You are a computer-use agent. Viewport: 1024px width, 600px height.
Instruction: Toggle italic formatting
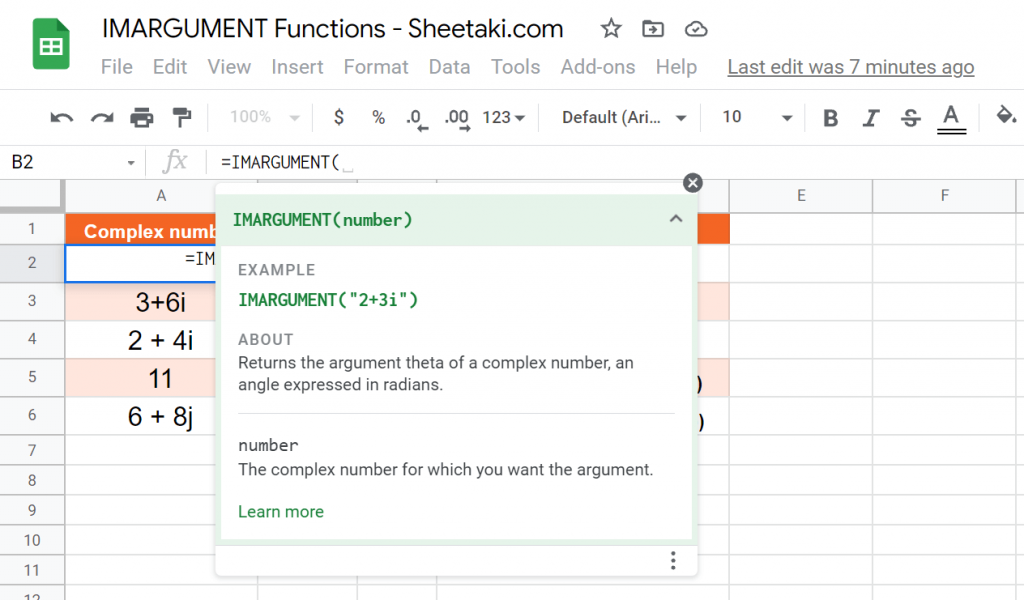(x=870, y=117)
